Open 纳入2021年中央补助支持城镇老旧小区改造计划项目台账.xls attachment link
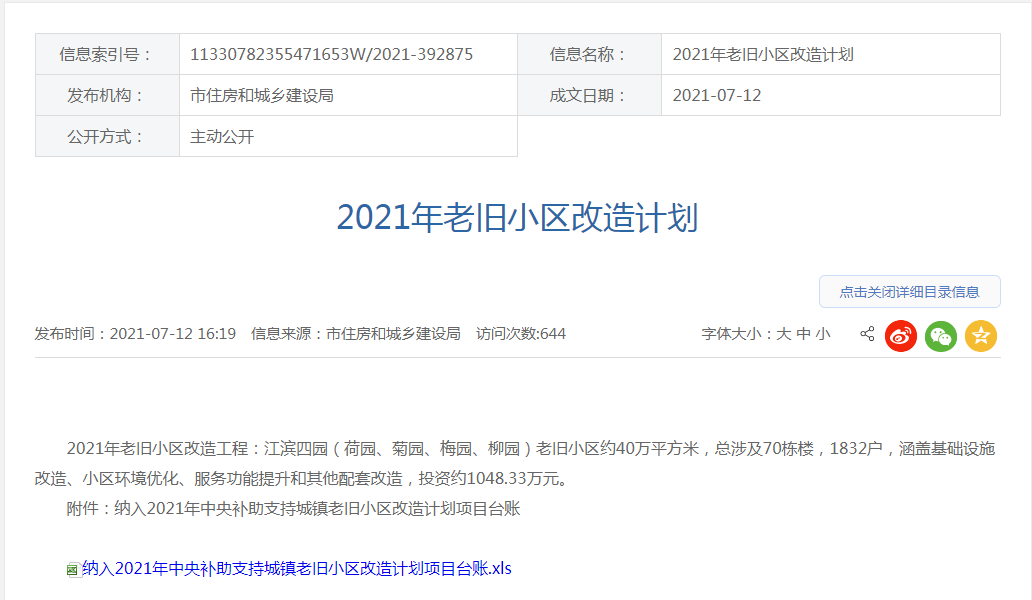 [297, 568]
